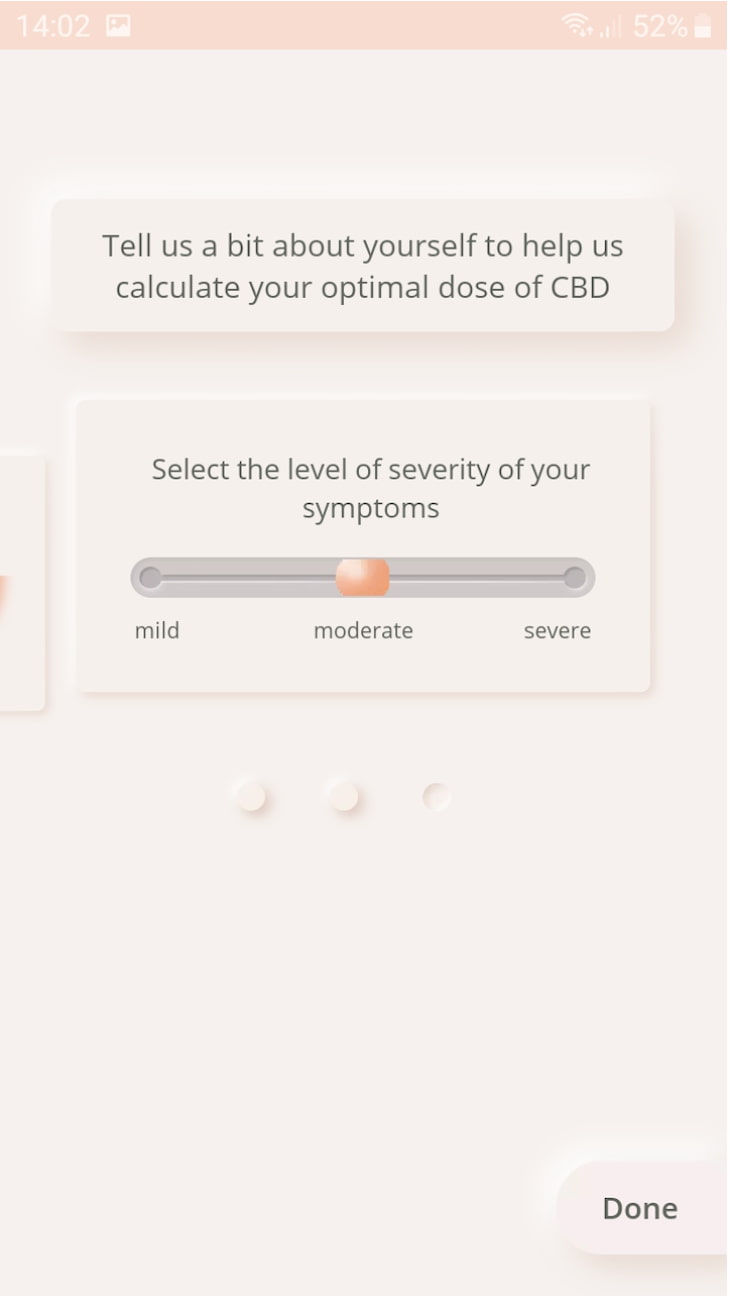
Task: Go to the first page indicator dot
Action: 250,797
